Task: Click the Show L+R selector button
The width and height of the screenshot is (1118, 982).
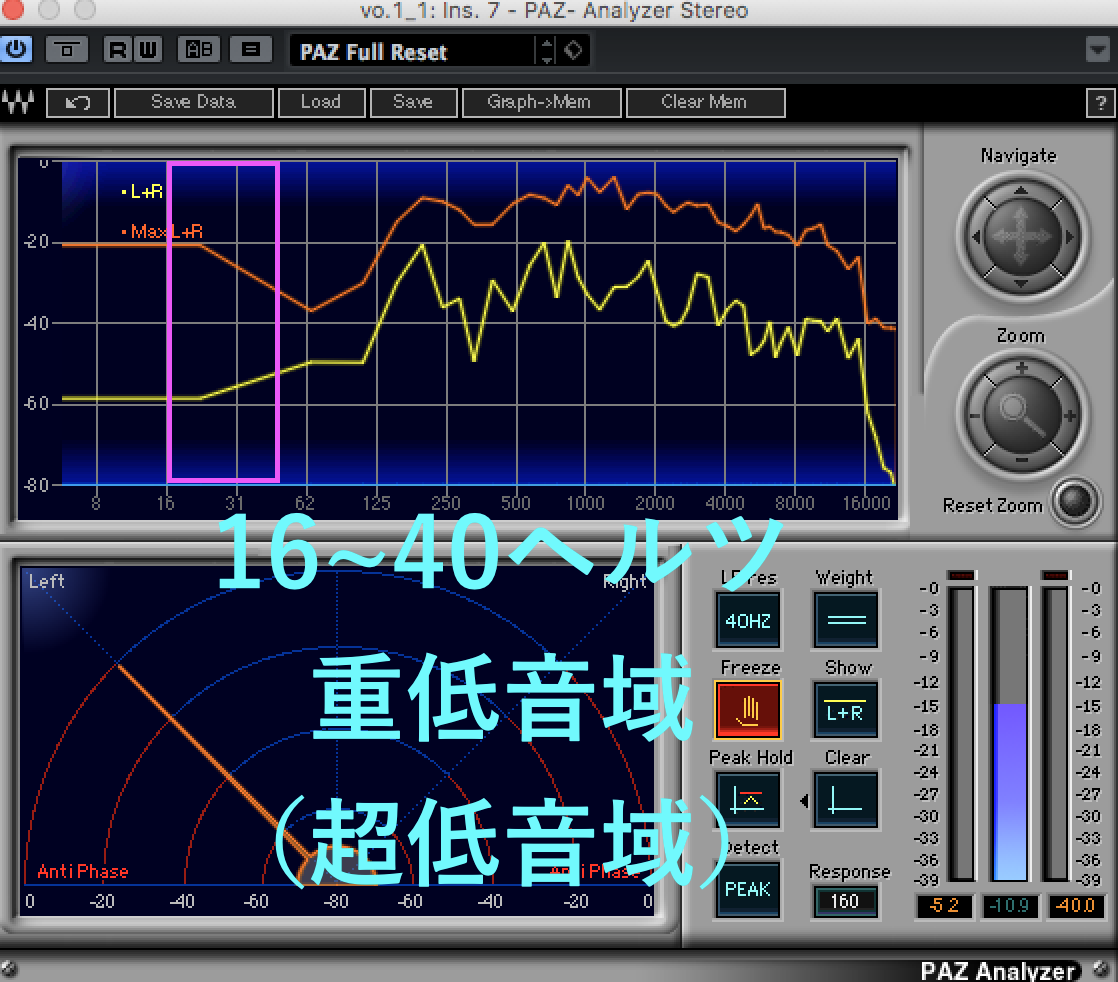Action: click(x=846, y=710)
